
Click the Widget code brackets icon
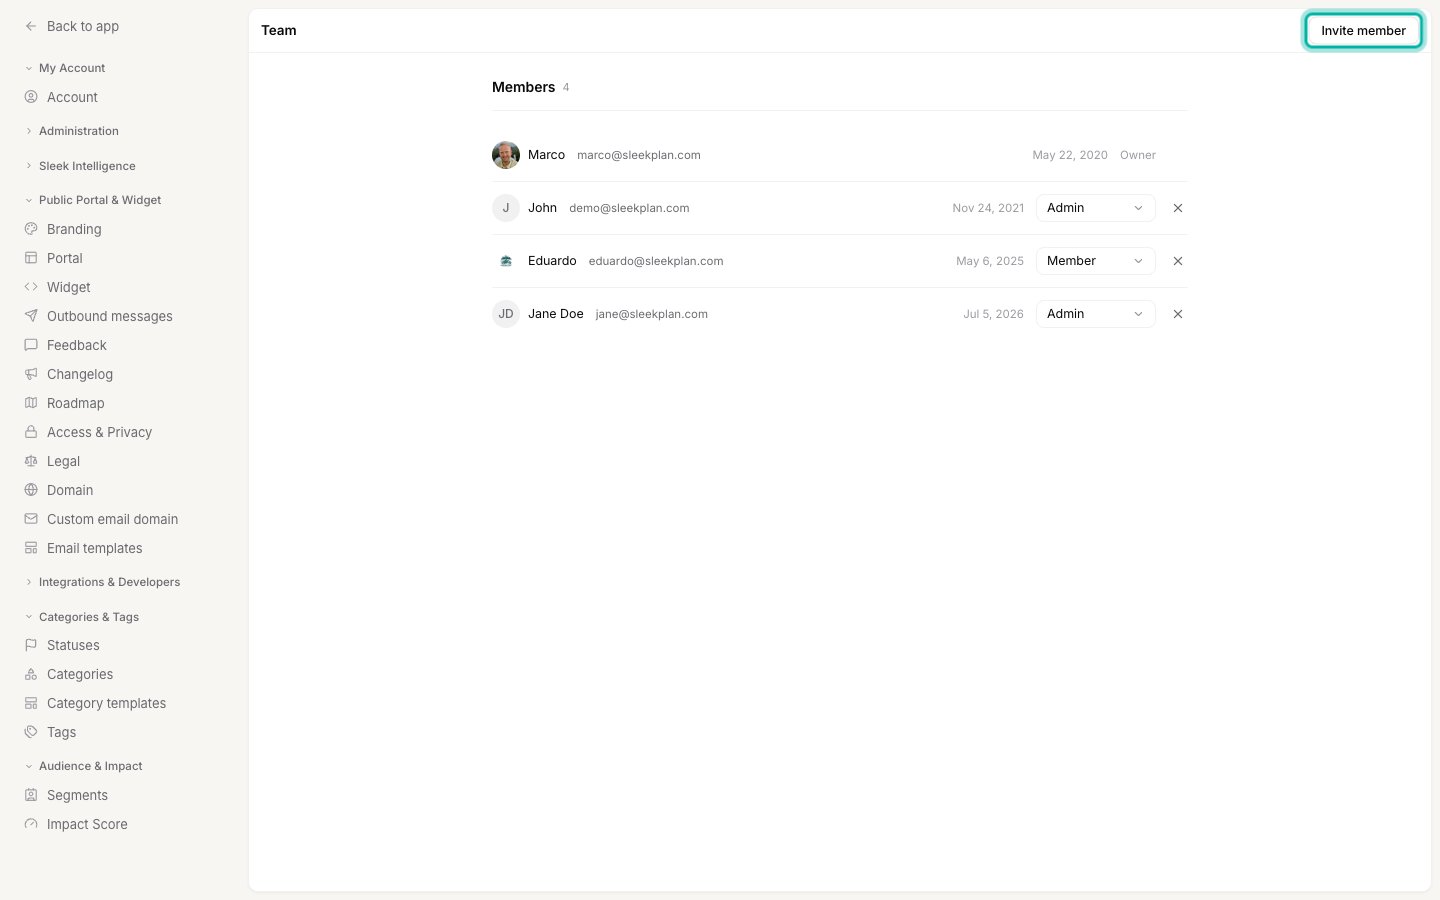[31, 287]
